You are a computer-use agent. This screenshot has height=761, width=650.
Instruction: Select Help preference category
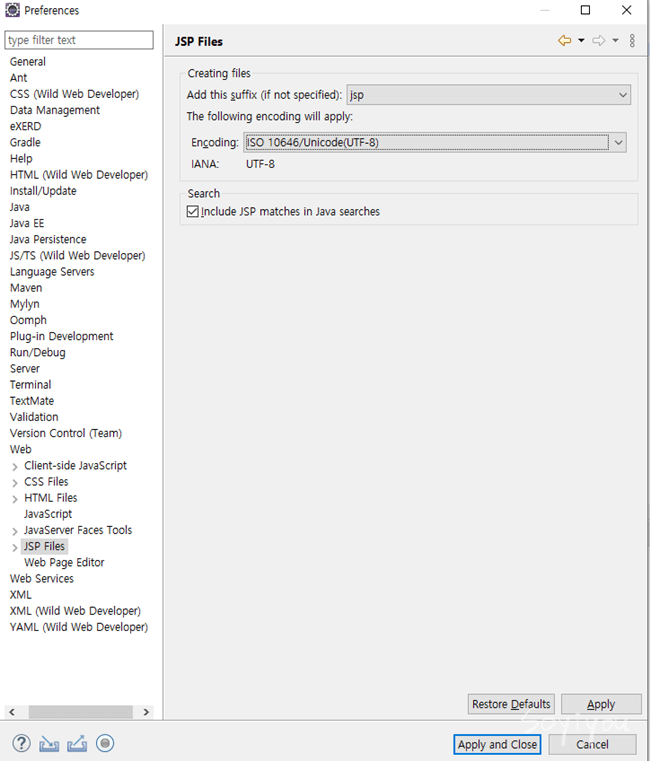point(21,158)
